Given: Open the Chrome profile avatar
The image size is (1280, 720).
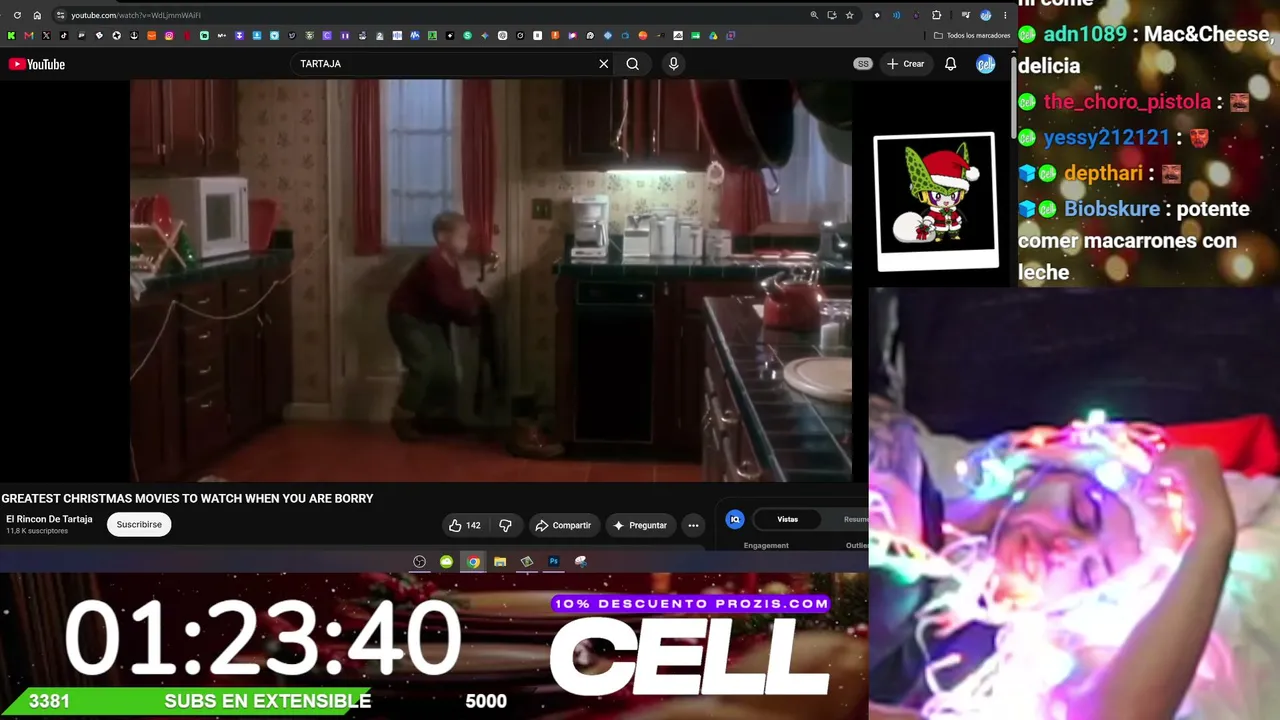Looking at the screenshot, I should coord(986,15).
